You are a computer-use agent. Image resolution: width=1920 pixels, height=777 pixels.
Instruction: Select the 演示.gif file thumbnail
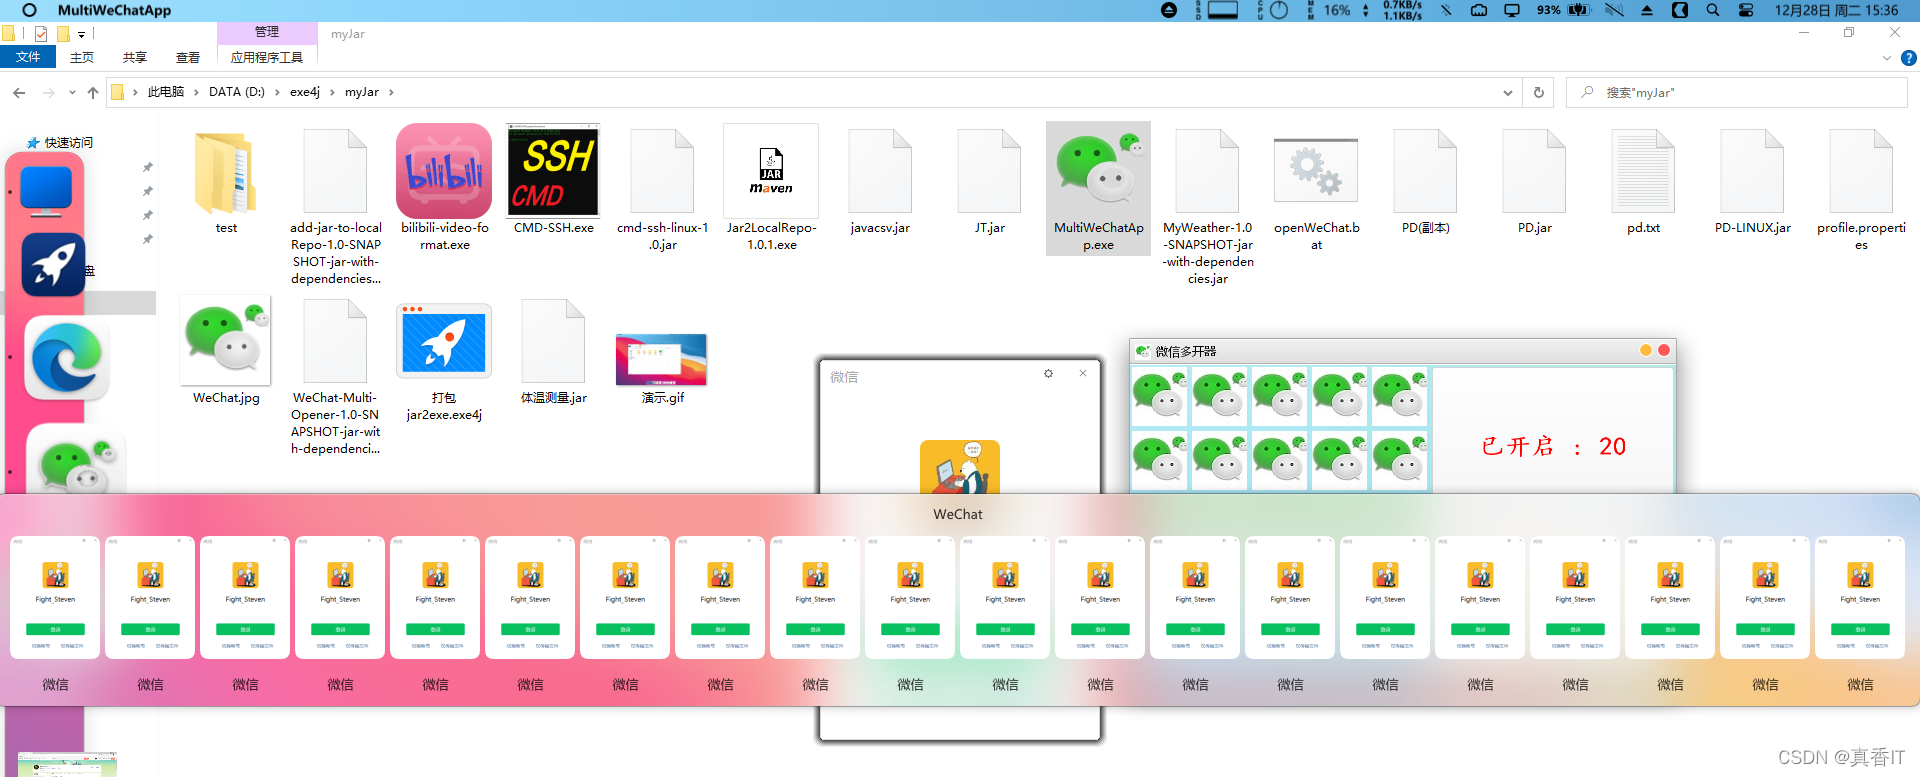[x=661, y=359]
